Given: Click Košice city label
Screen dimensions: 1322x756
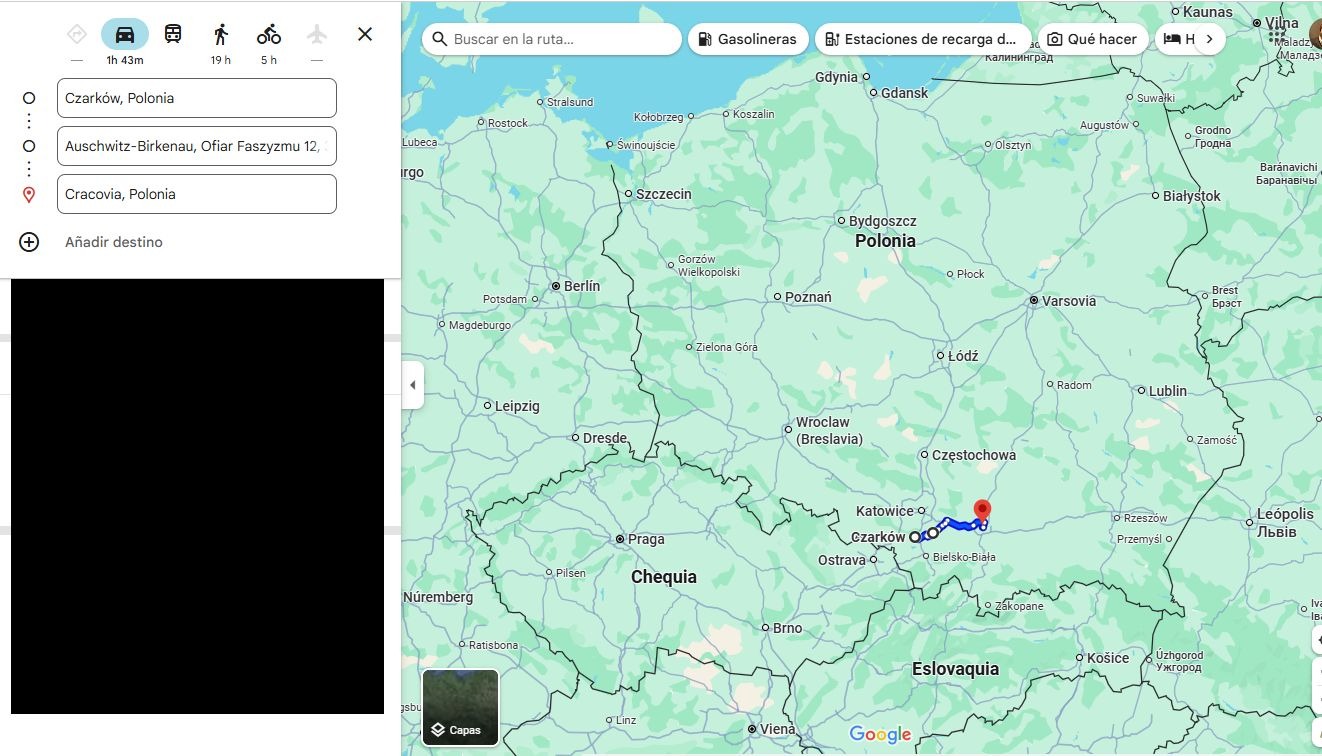Looking at the screenshot, I should pyautogui.click(x=1108, y=658).
